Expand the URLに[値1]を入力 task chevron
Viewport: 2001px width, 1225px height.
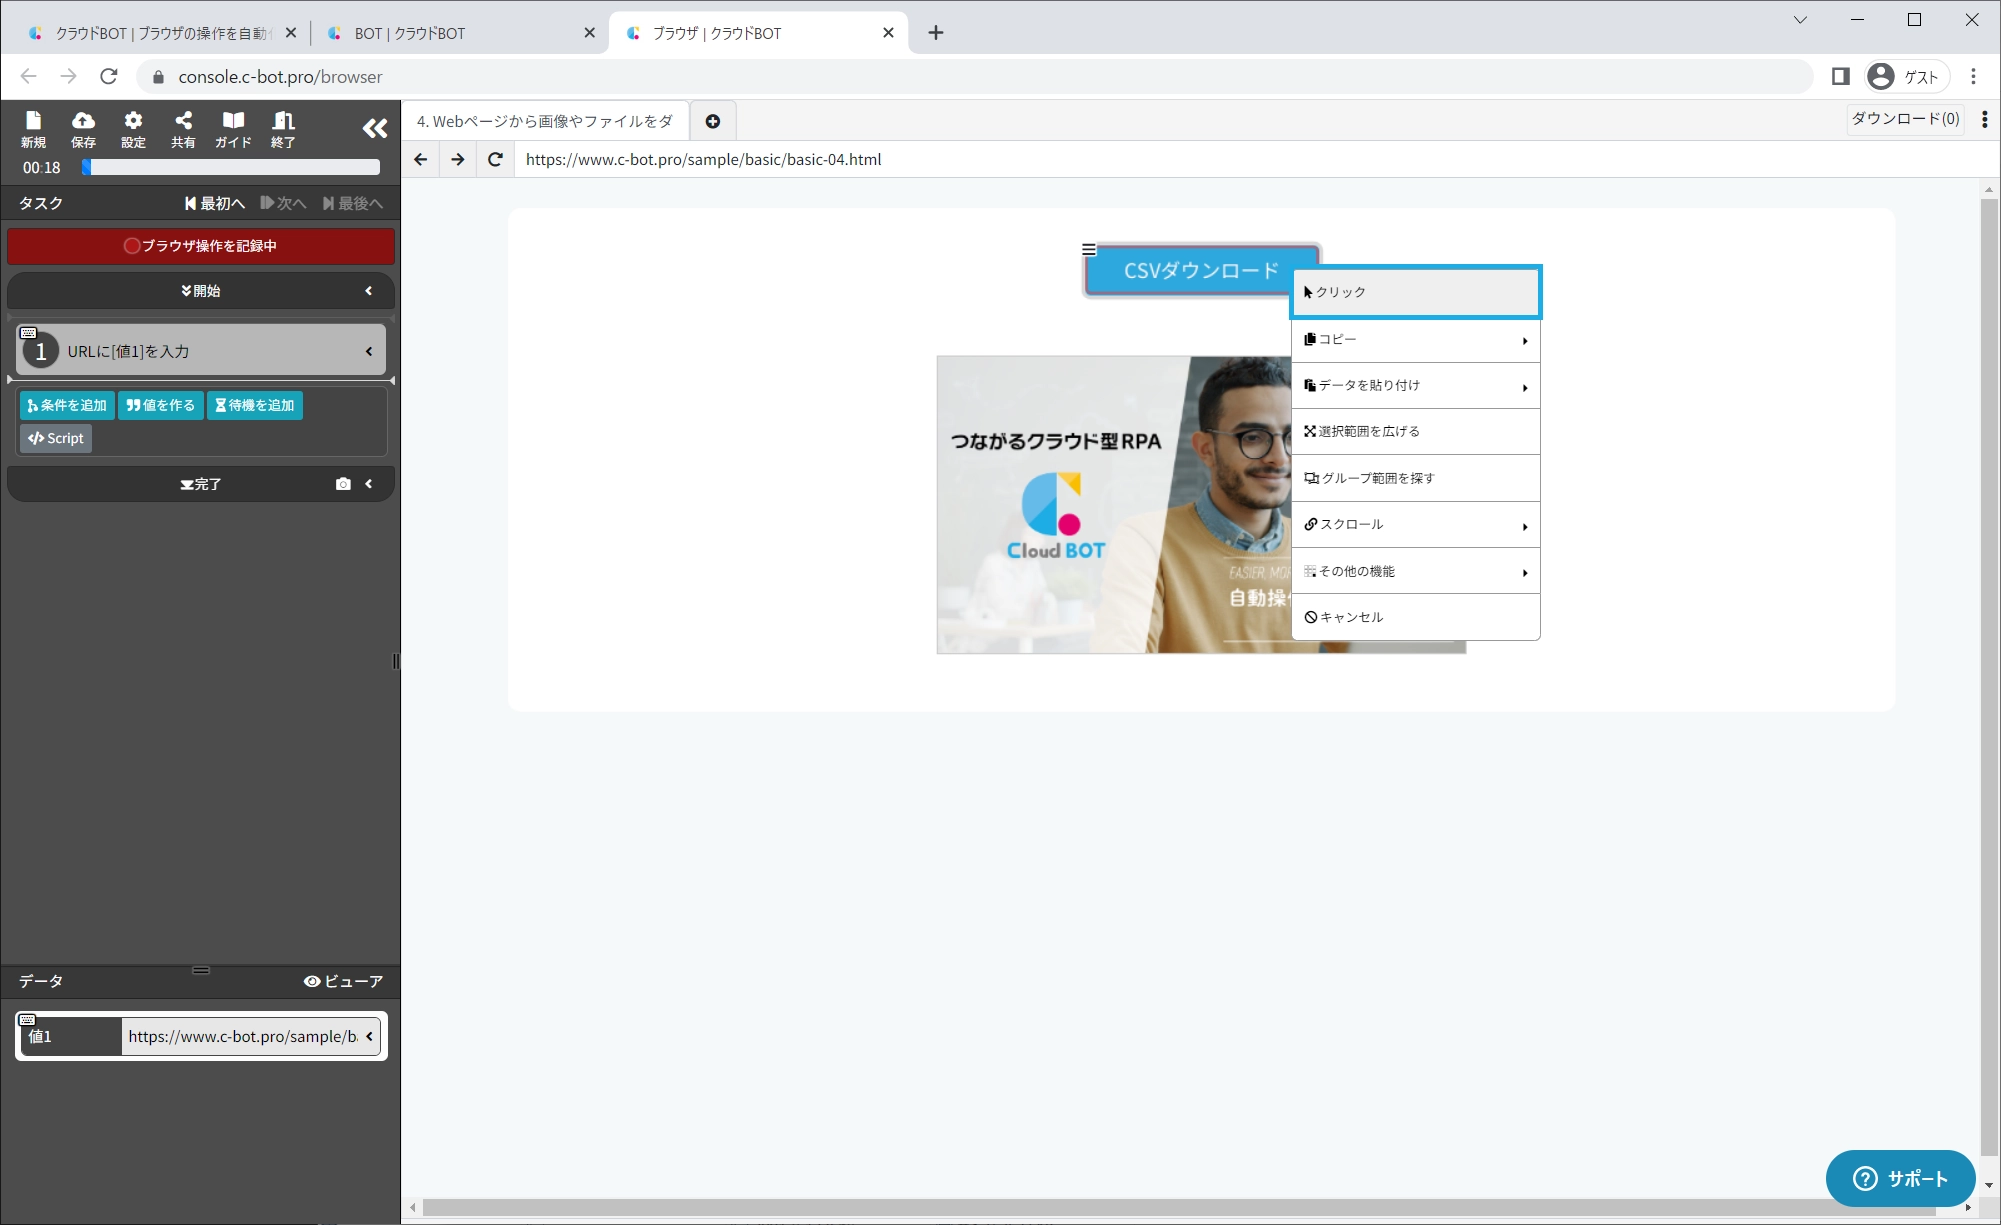pyautogui.click(x=369, y=351)
